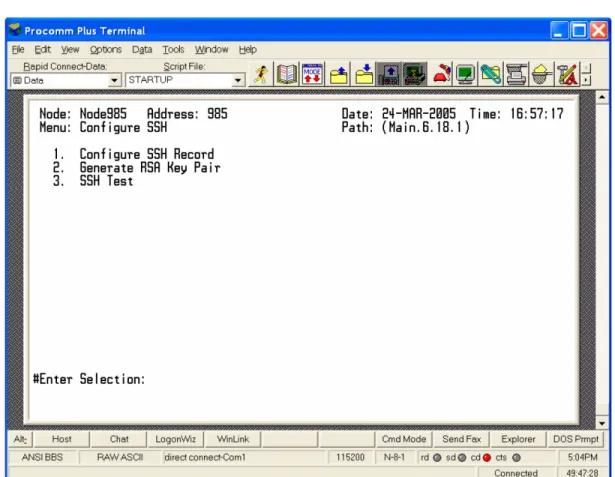Click the green monitor toolbar icon
This screenshot has width=615, height=477.
pos(466,74)
